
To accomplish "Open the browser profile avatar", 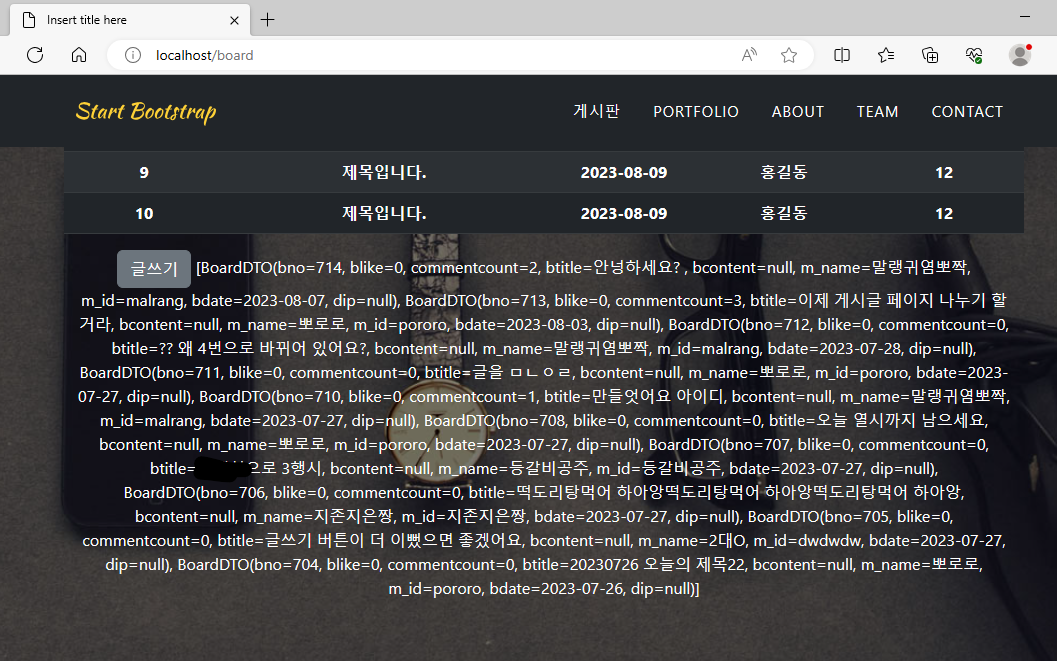I will (x=1020, y=55).
